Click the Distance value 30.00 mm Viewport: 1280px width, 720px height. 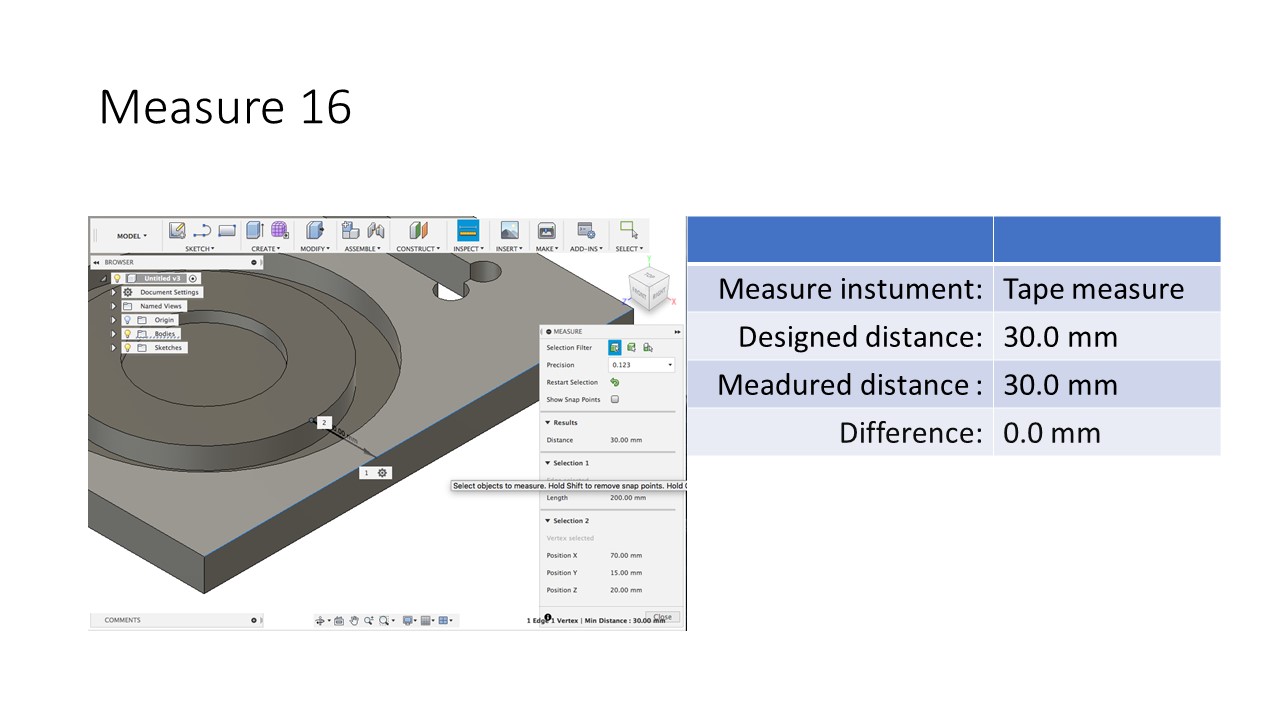coord(626,440)
